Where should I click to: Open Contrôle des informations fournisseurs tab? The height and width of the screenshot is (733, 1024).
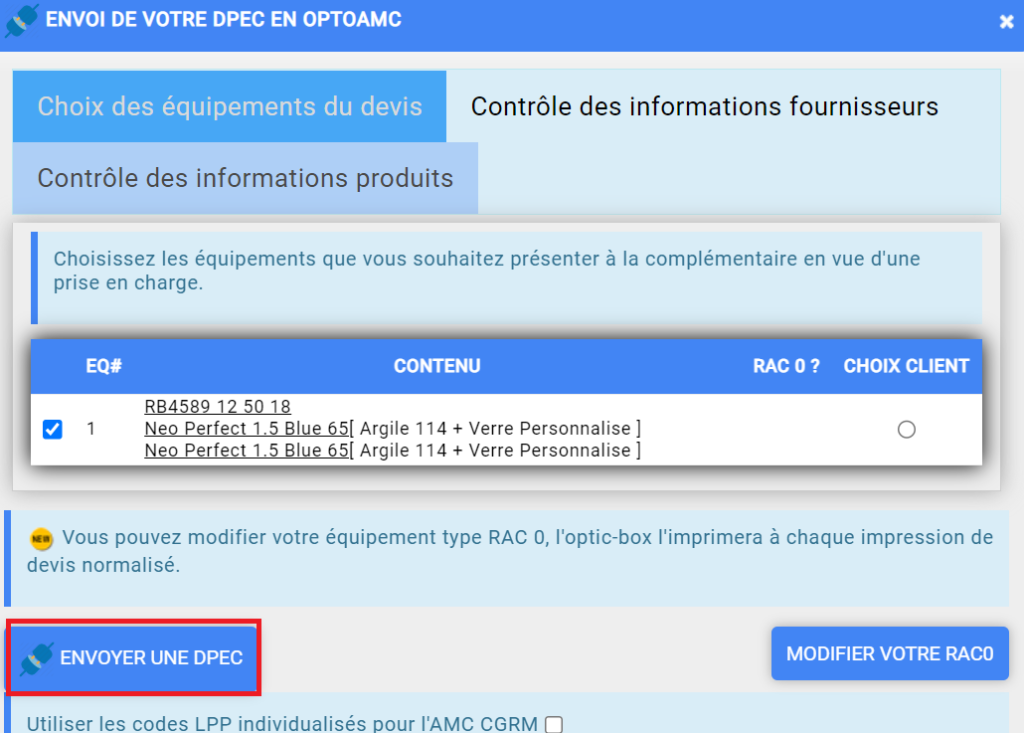[x=704, y=106]
